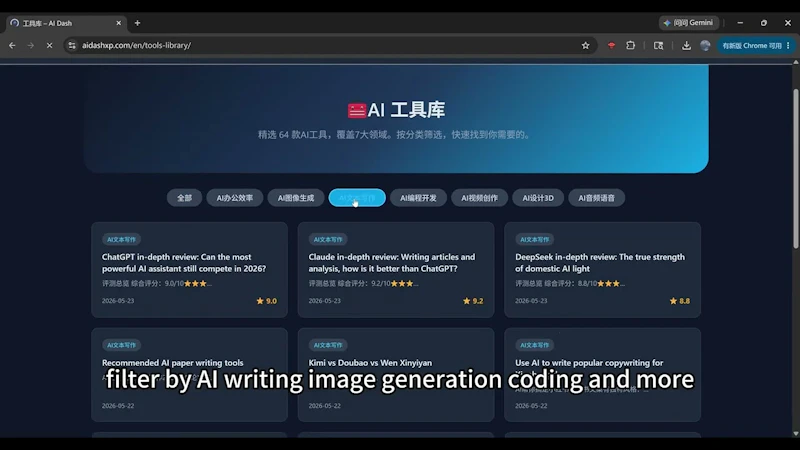This screenshot has width=800, height=450.
Task: Filter by AI视频创作
Action: coord(480,198)
